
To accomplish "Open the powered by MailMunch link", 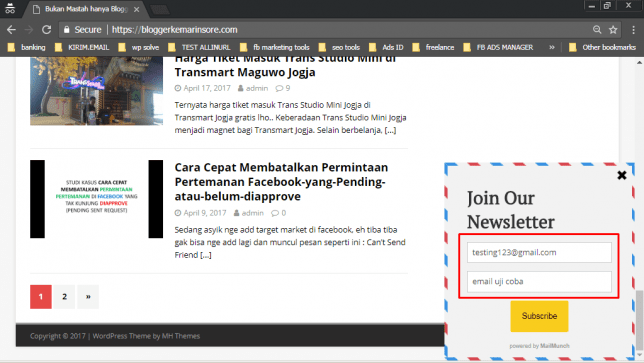I will (x=539, y=346).
